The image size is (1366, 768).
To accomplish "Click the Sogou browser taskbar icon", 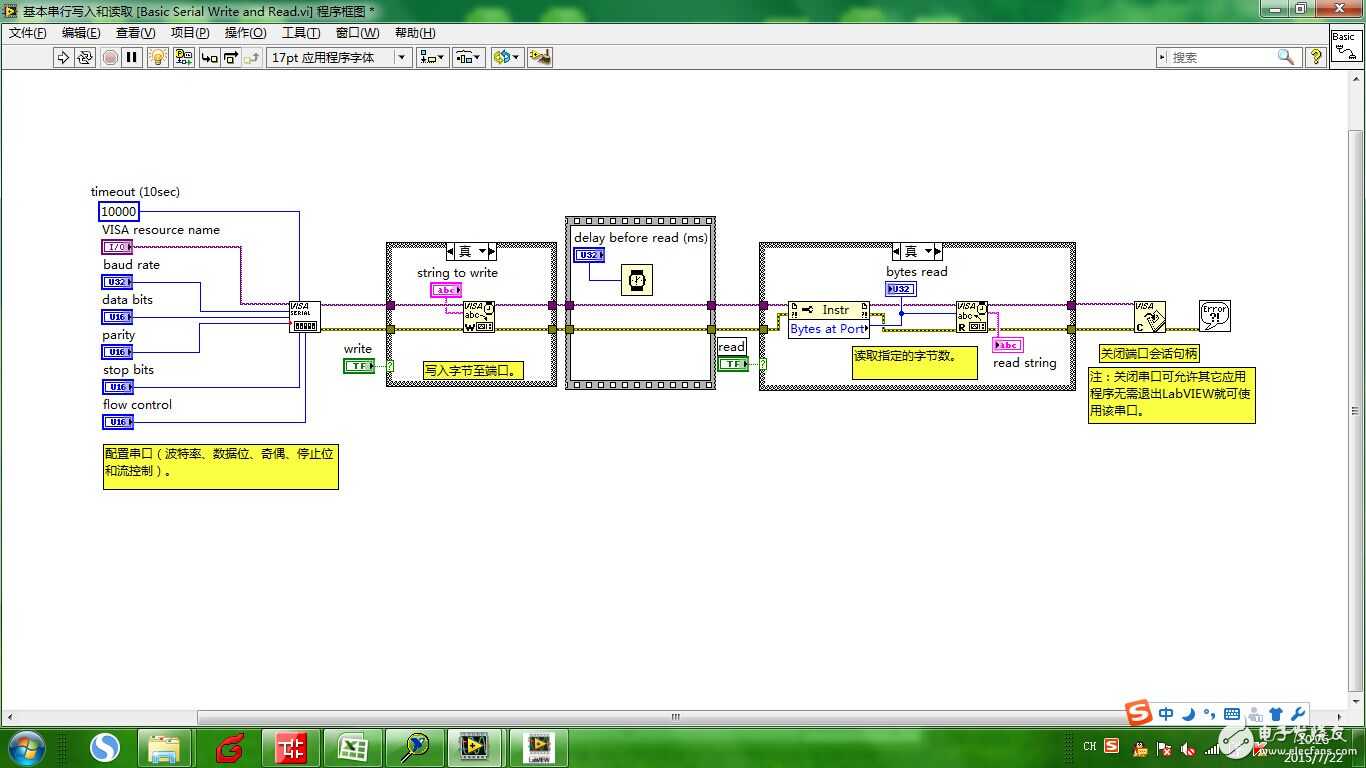I will coord(105,747).
